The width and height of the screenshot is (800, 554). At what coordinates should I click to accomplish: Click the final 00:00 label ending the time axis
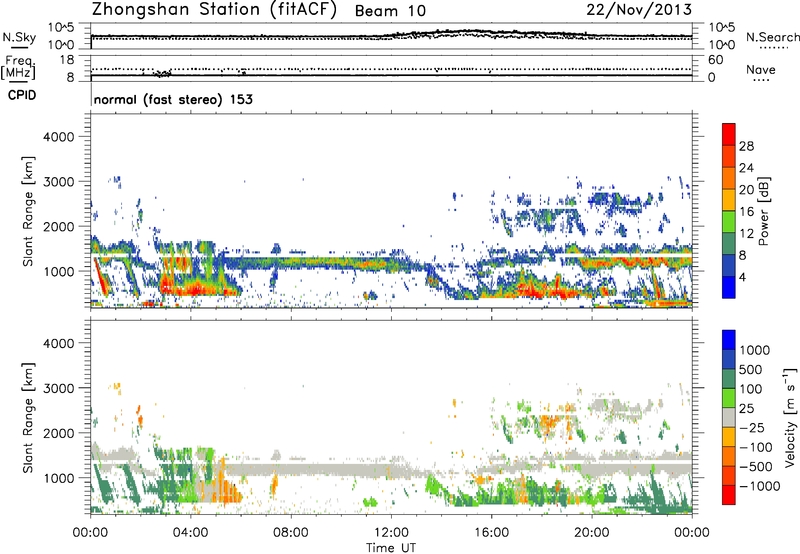692,533
